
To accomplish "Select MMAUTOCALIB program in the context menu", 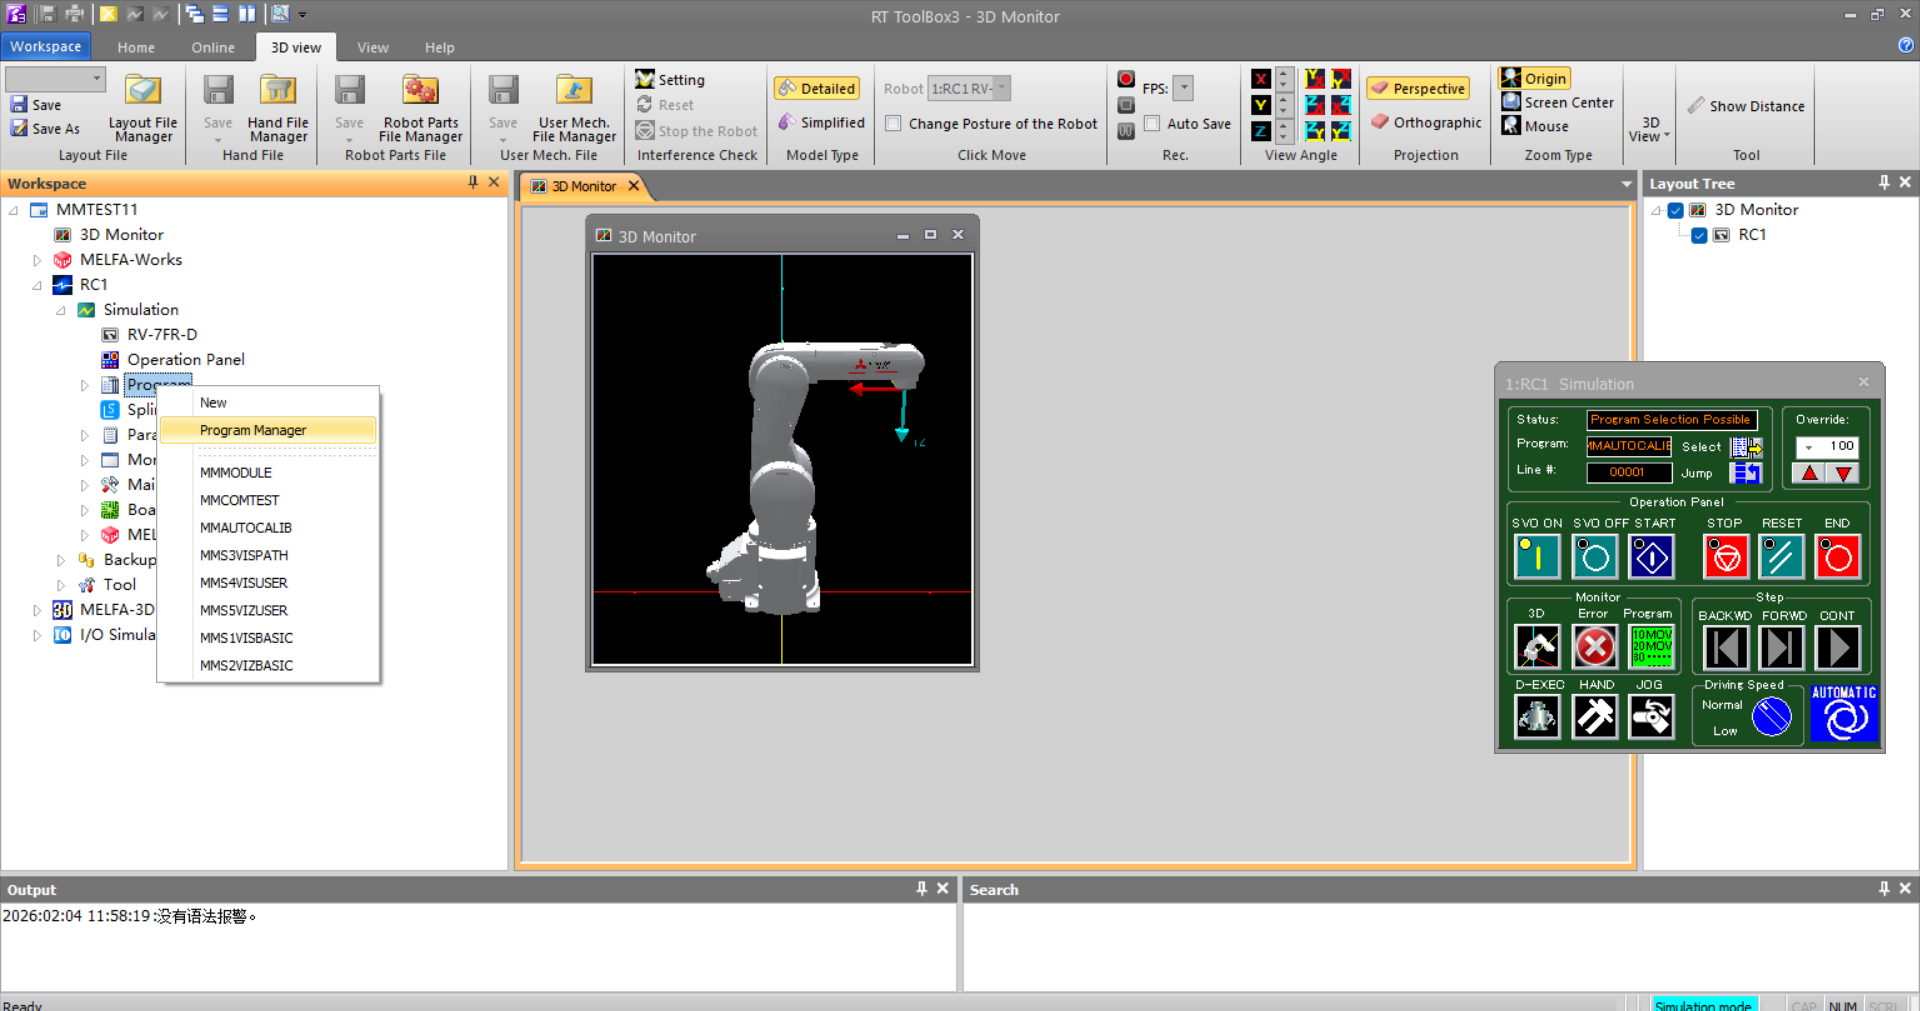I will click(x=268, y=527).
